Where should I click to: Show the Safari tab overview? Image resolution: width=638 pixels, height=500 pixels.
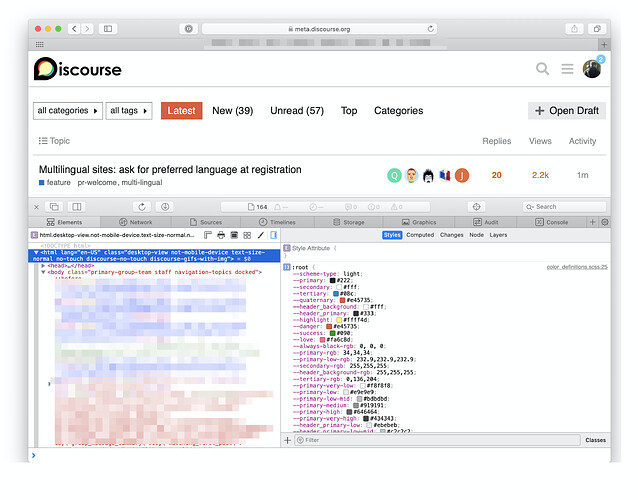point(597,28)
